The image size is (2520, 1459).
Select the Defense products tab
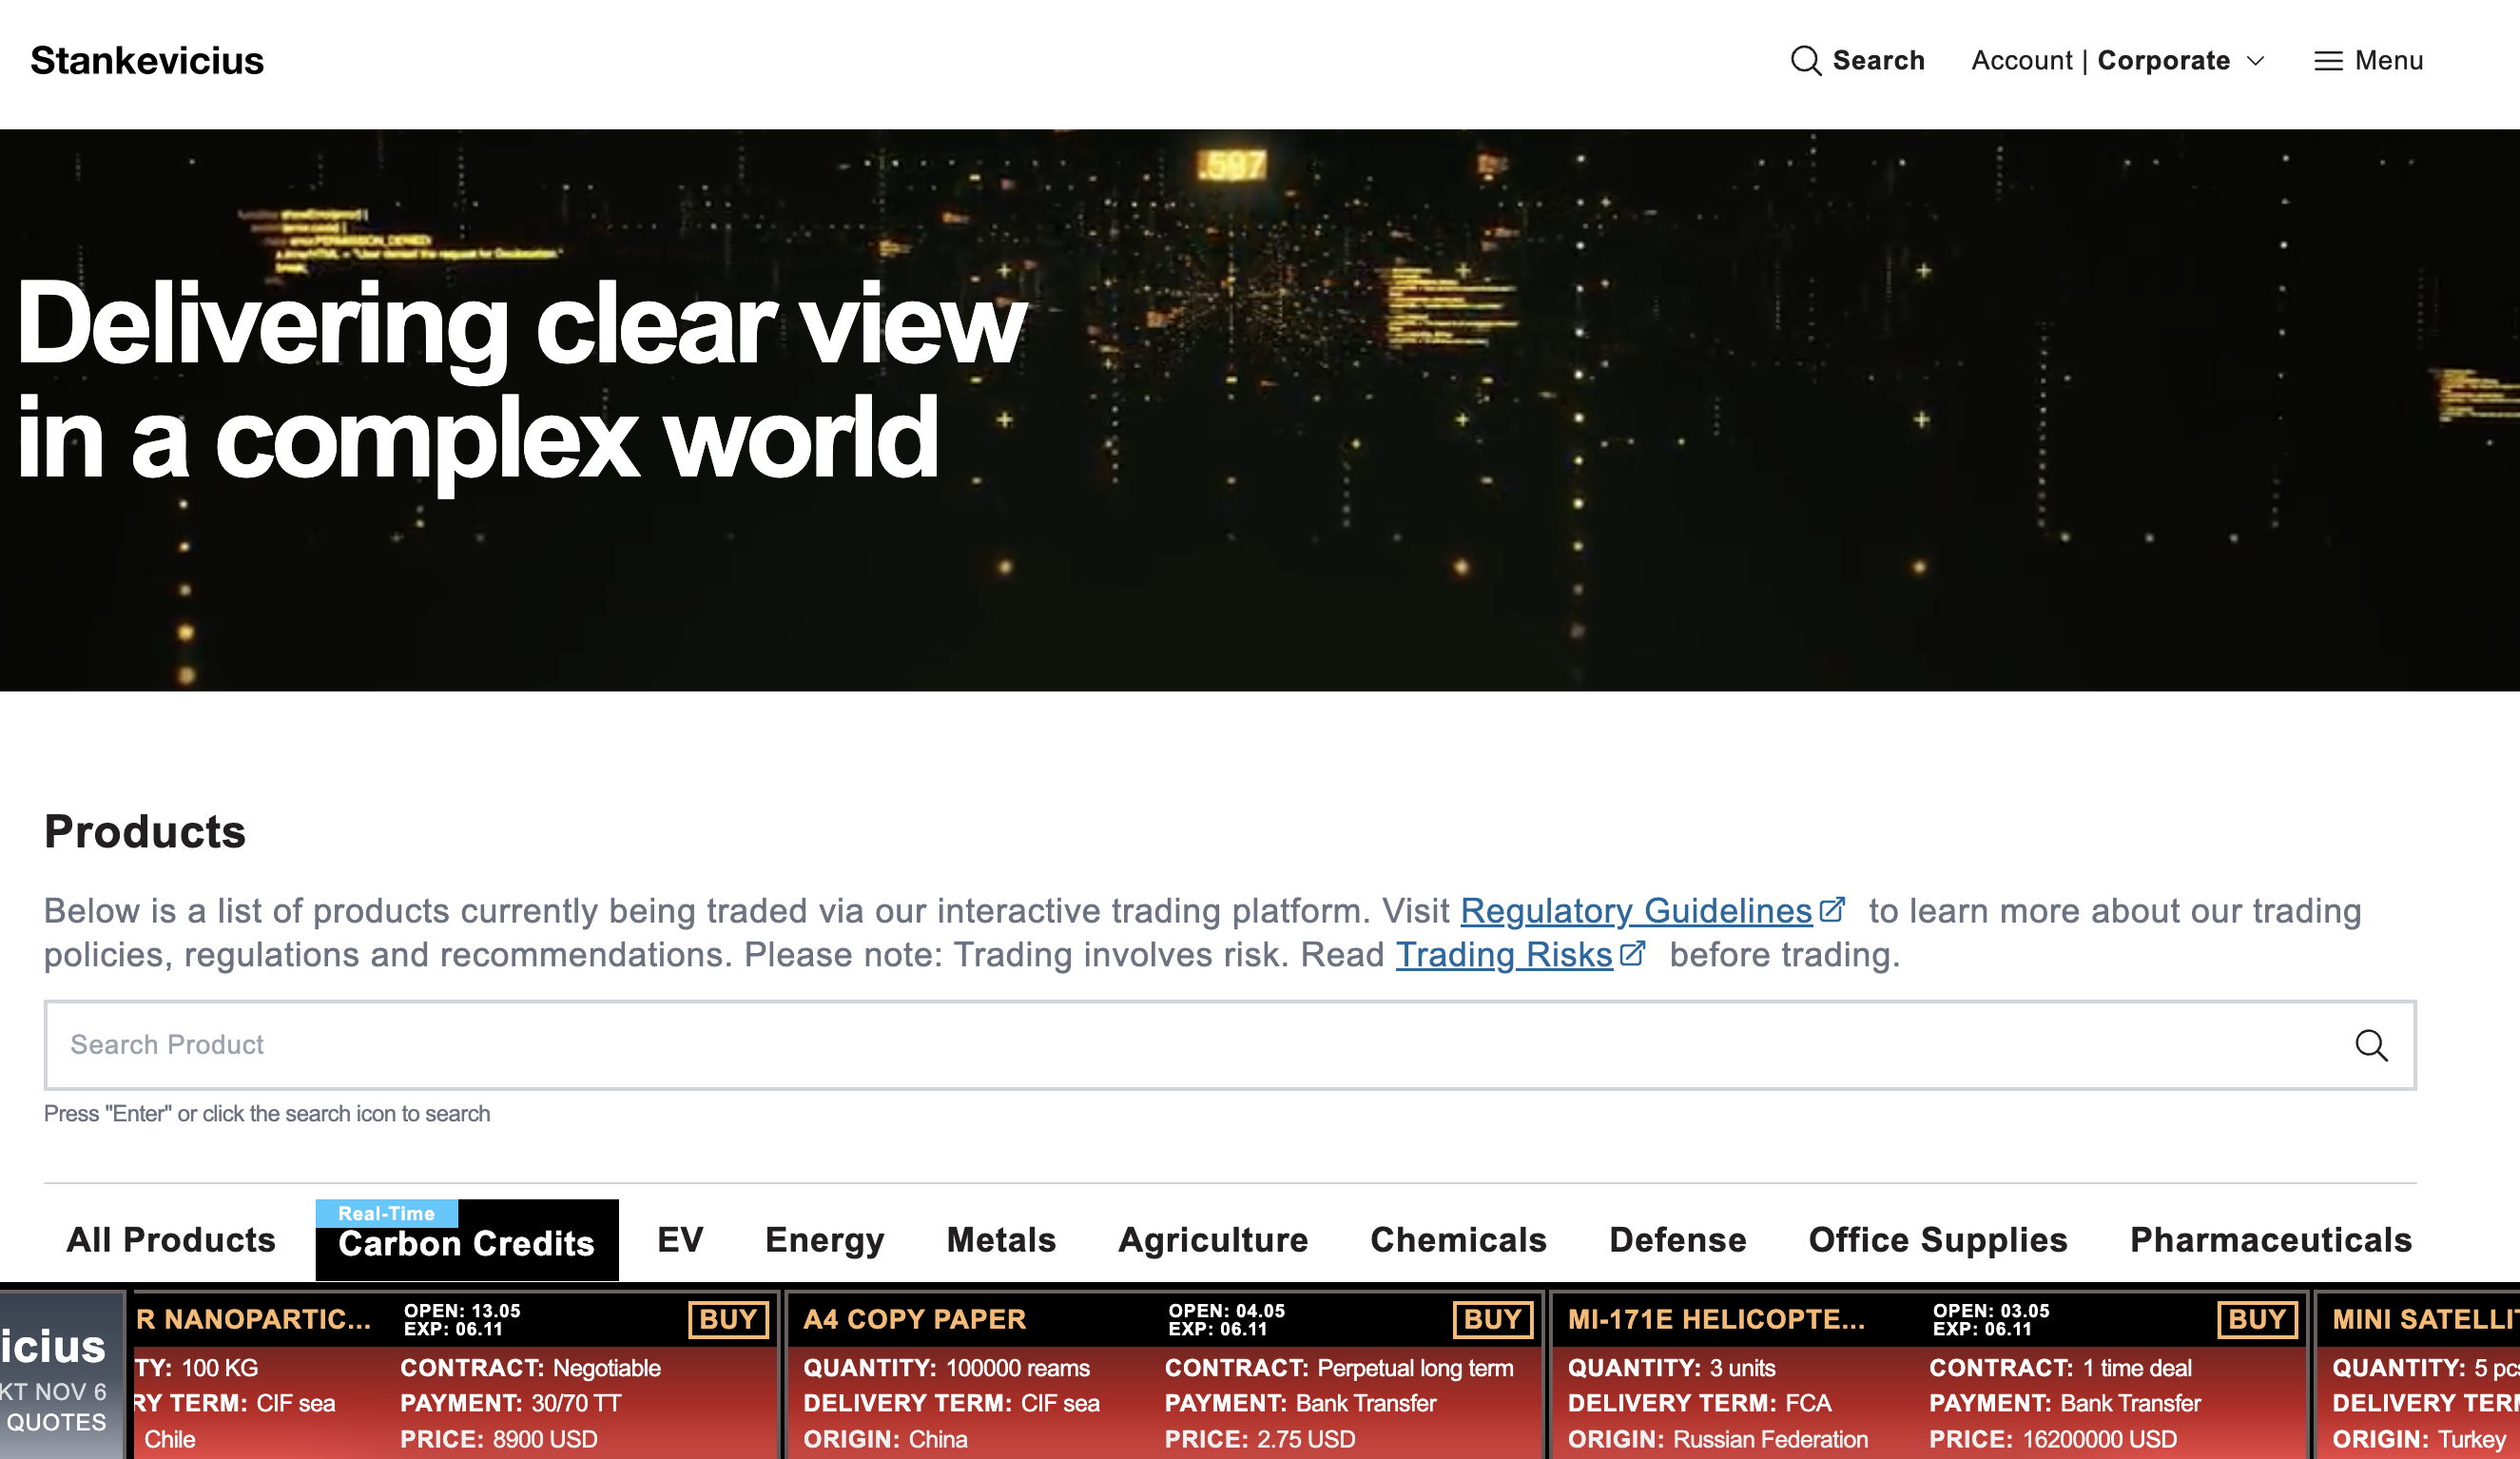pos(1676,1240)
